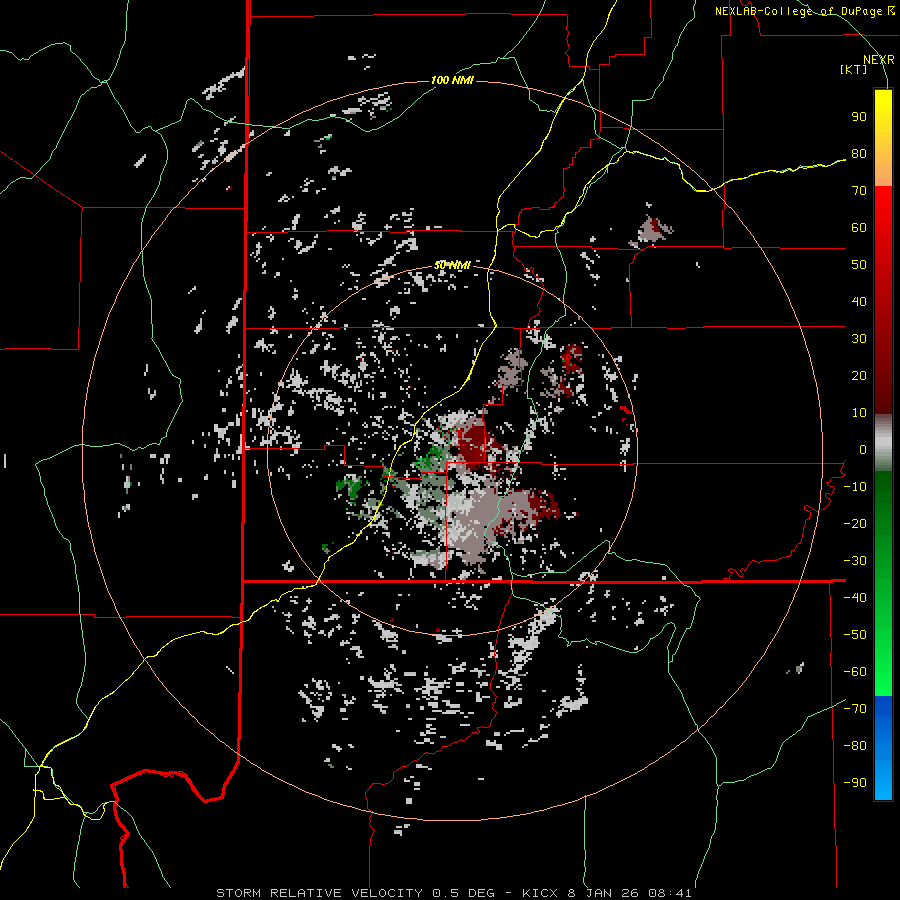Click the 60 value on velocity scale
This screenshot has width=900, height=900.
(x=859, y=228)
